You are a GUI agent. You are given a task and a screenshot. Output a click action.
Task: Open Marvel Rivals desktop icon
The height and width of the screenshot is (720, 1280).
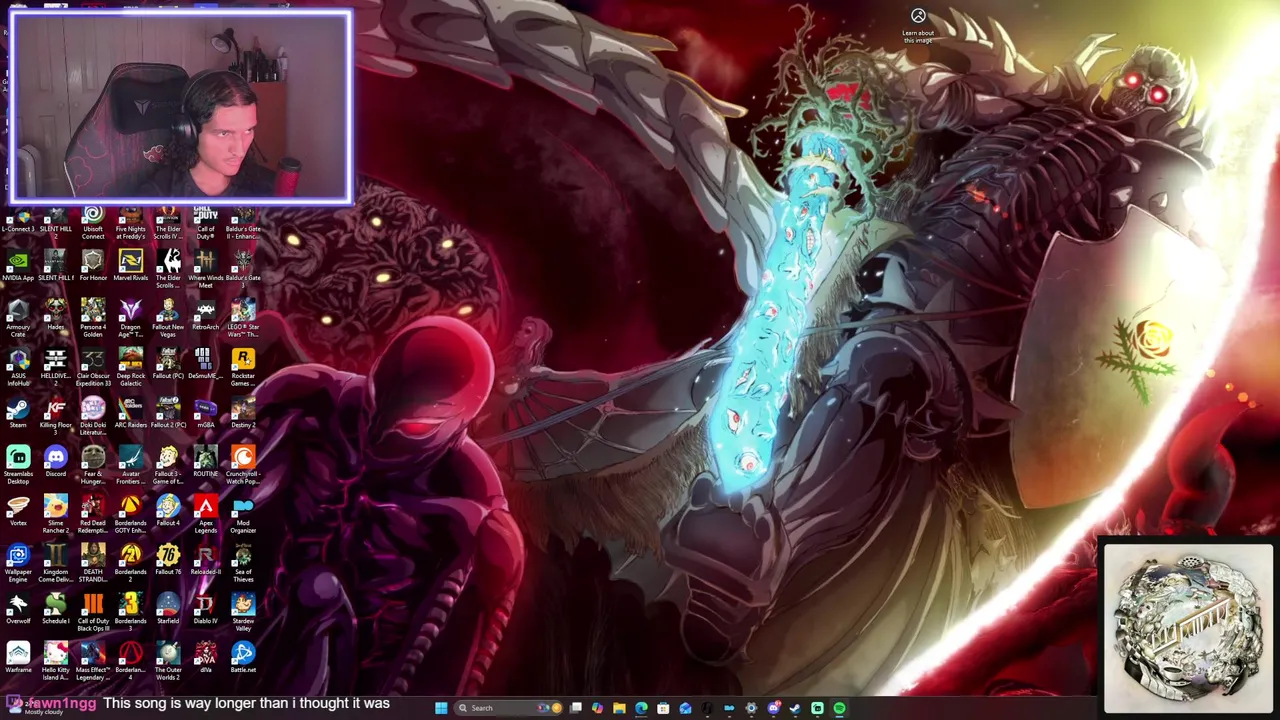[x=130, y=266]
